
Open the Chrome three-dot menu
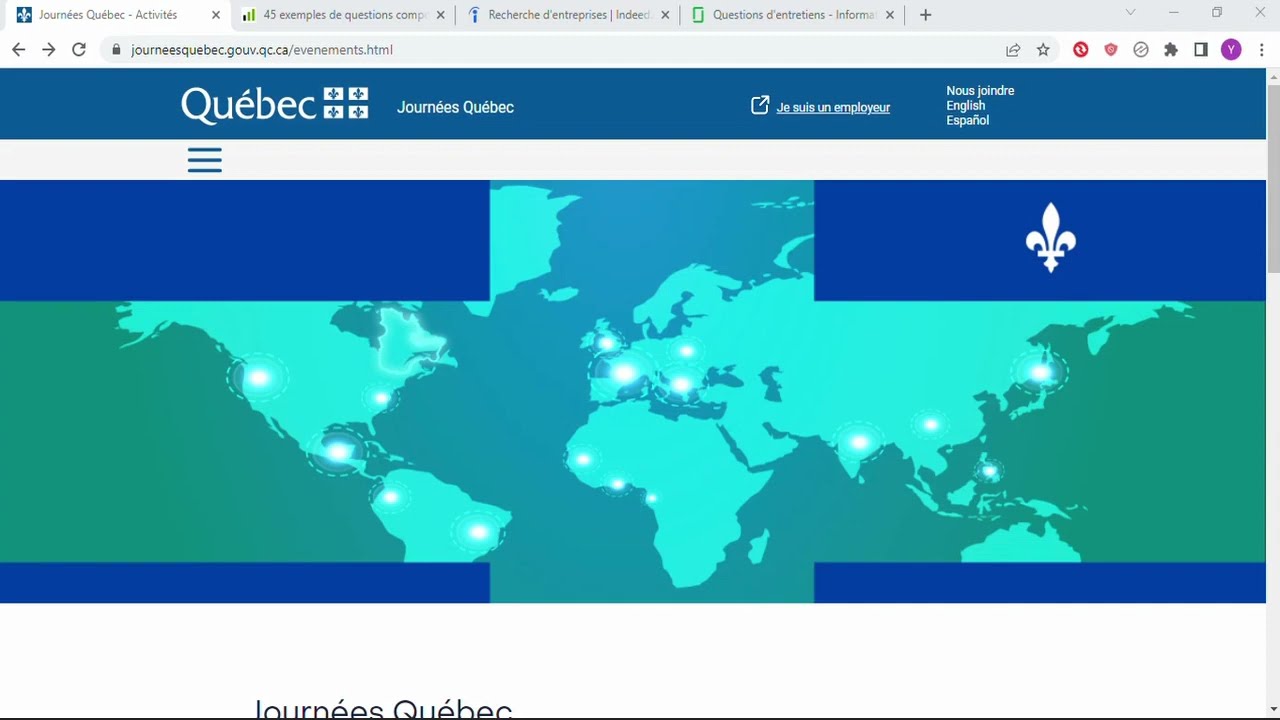point(1261,49)
